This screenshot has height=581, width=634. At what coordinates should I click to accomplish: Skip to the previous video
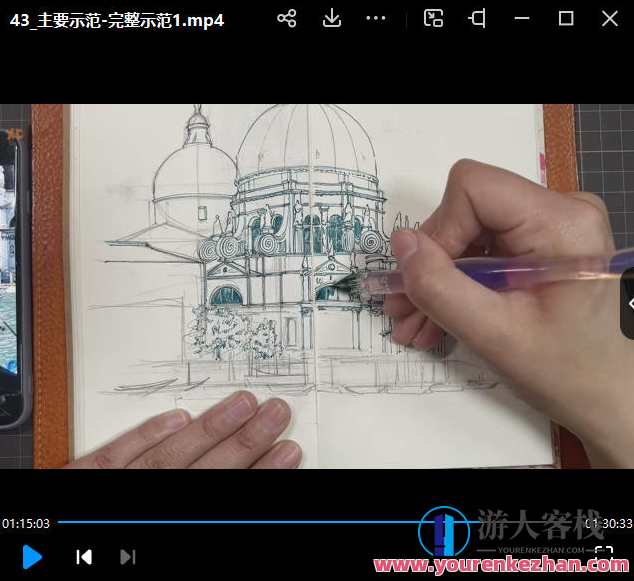pyautogui.click(x=84, y=557)
